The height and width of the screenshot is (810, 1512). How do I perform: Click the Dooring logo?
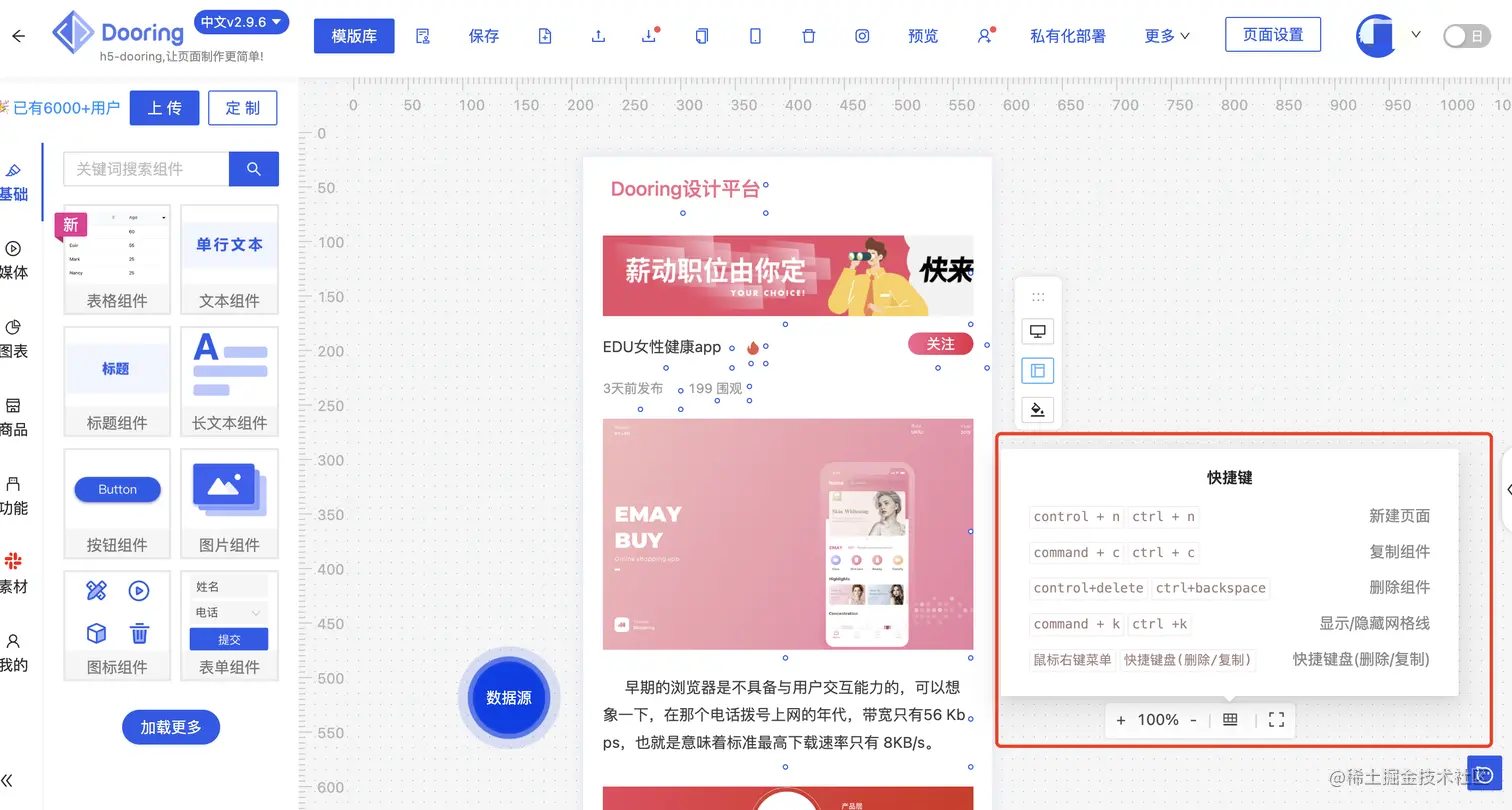point(118,34)
